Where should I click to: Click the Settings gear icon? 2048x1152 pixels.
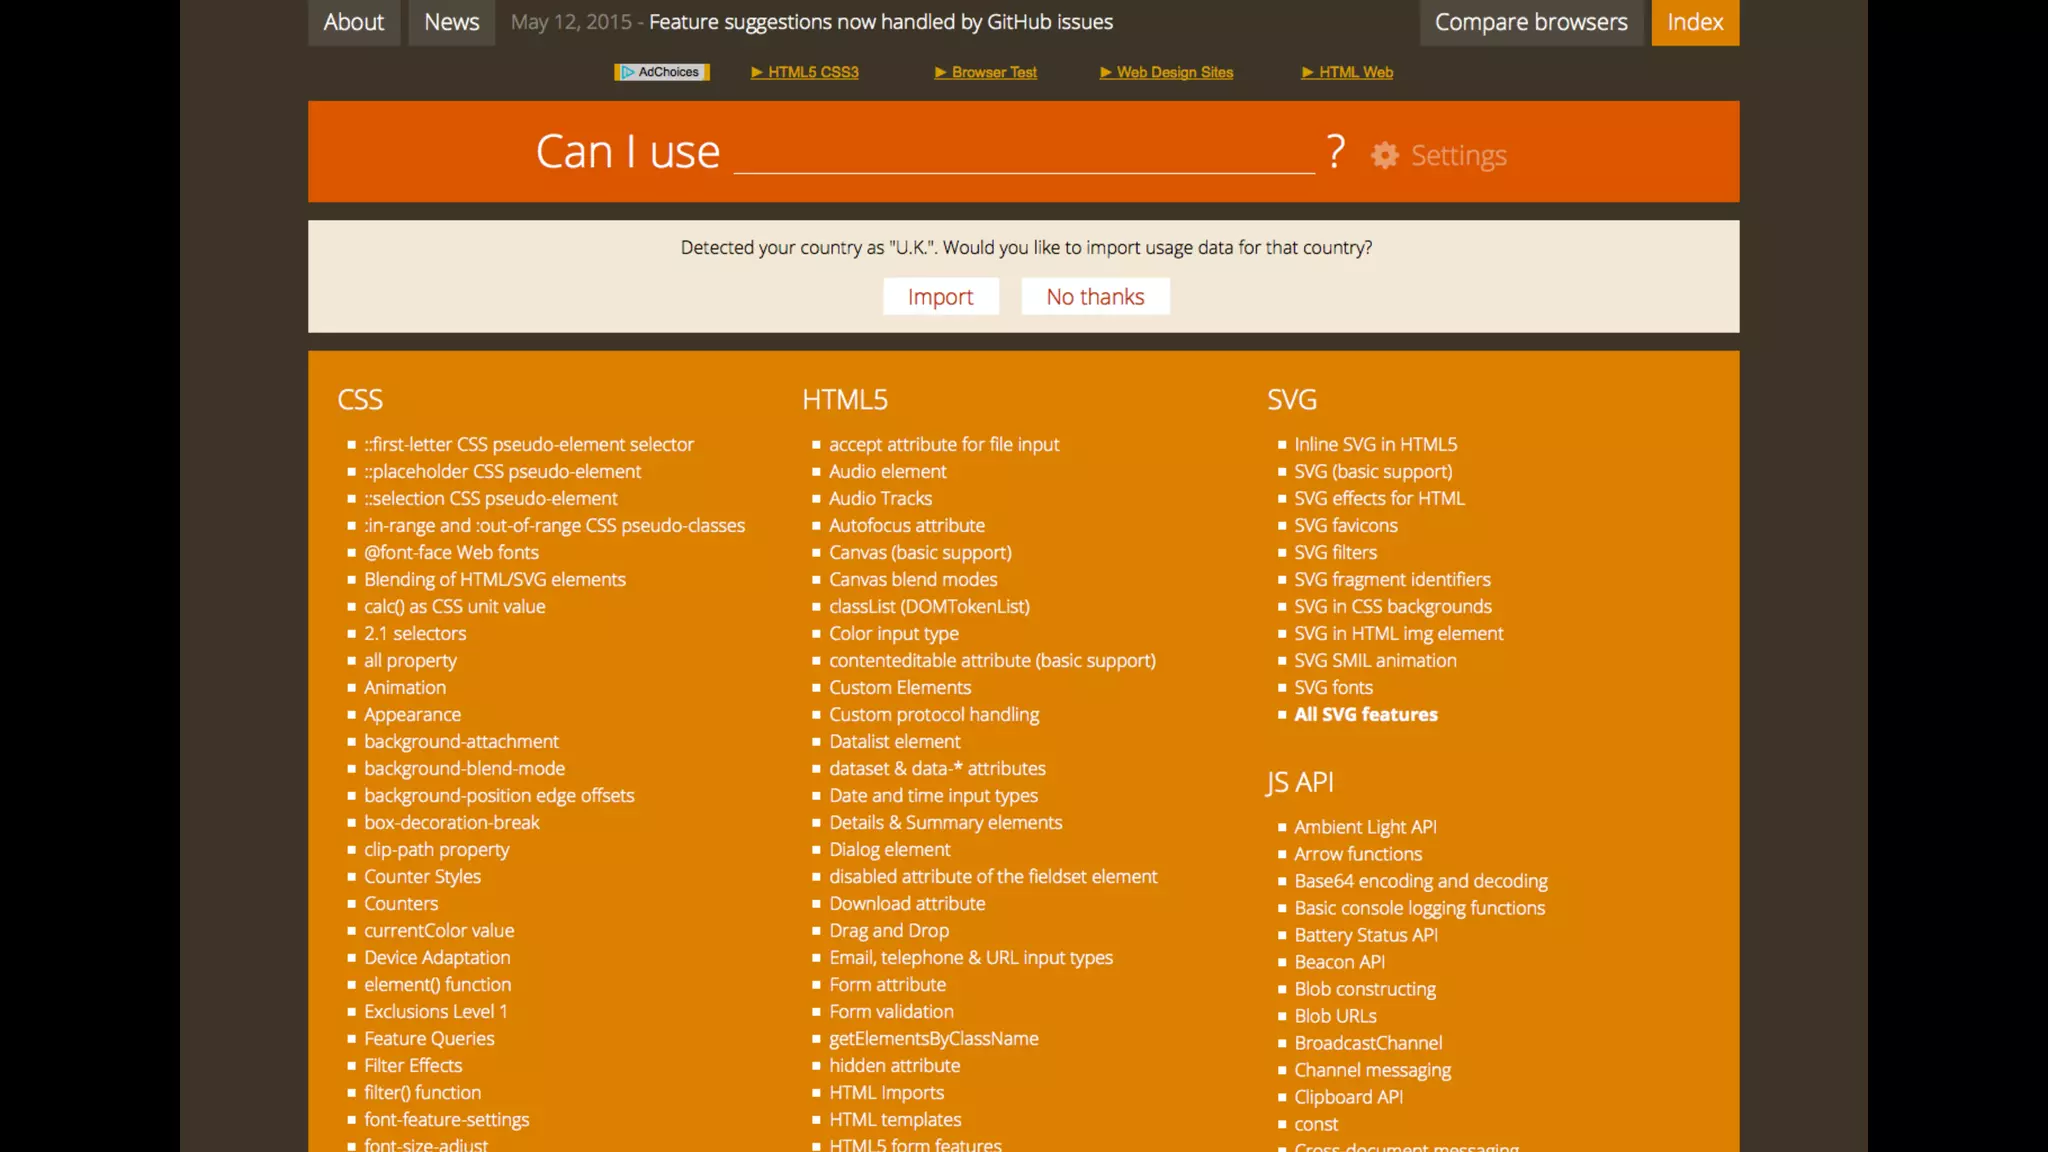1384,155
